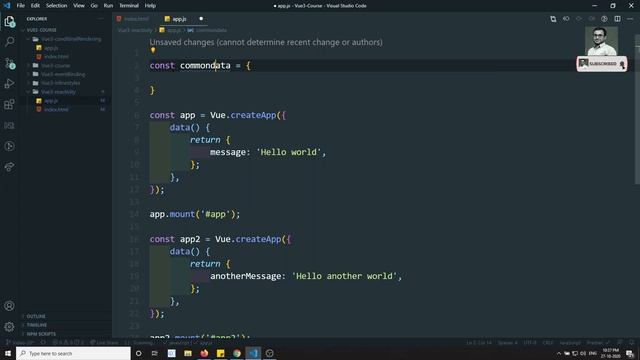Open Cortana circle on taskbar

pyautogui.click(x=138, y=353)
